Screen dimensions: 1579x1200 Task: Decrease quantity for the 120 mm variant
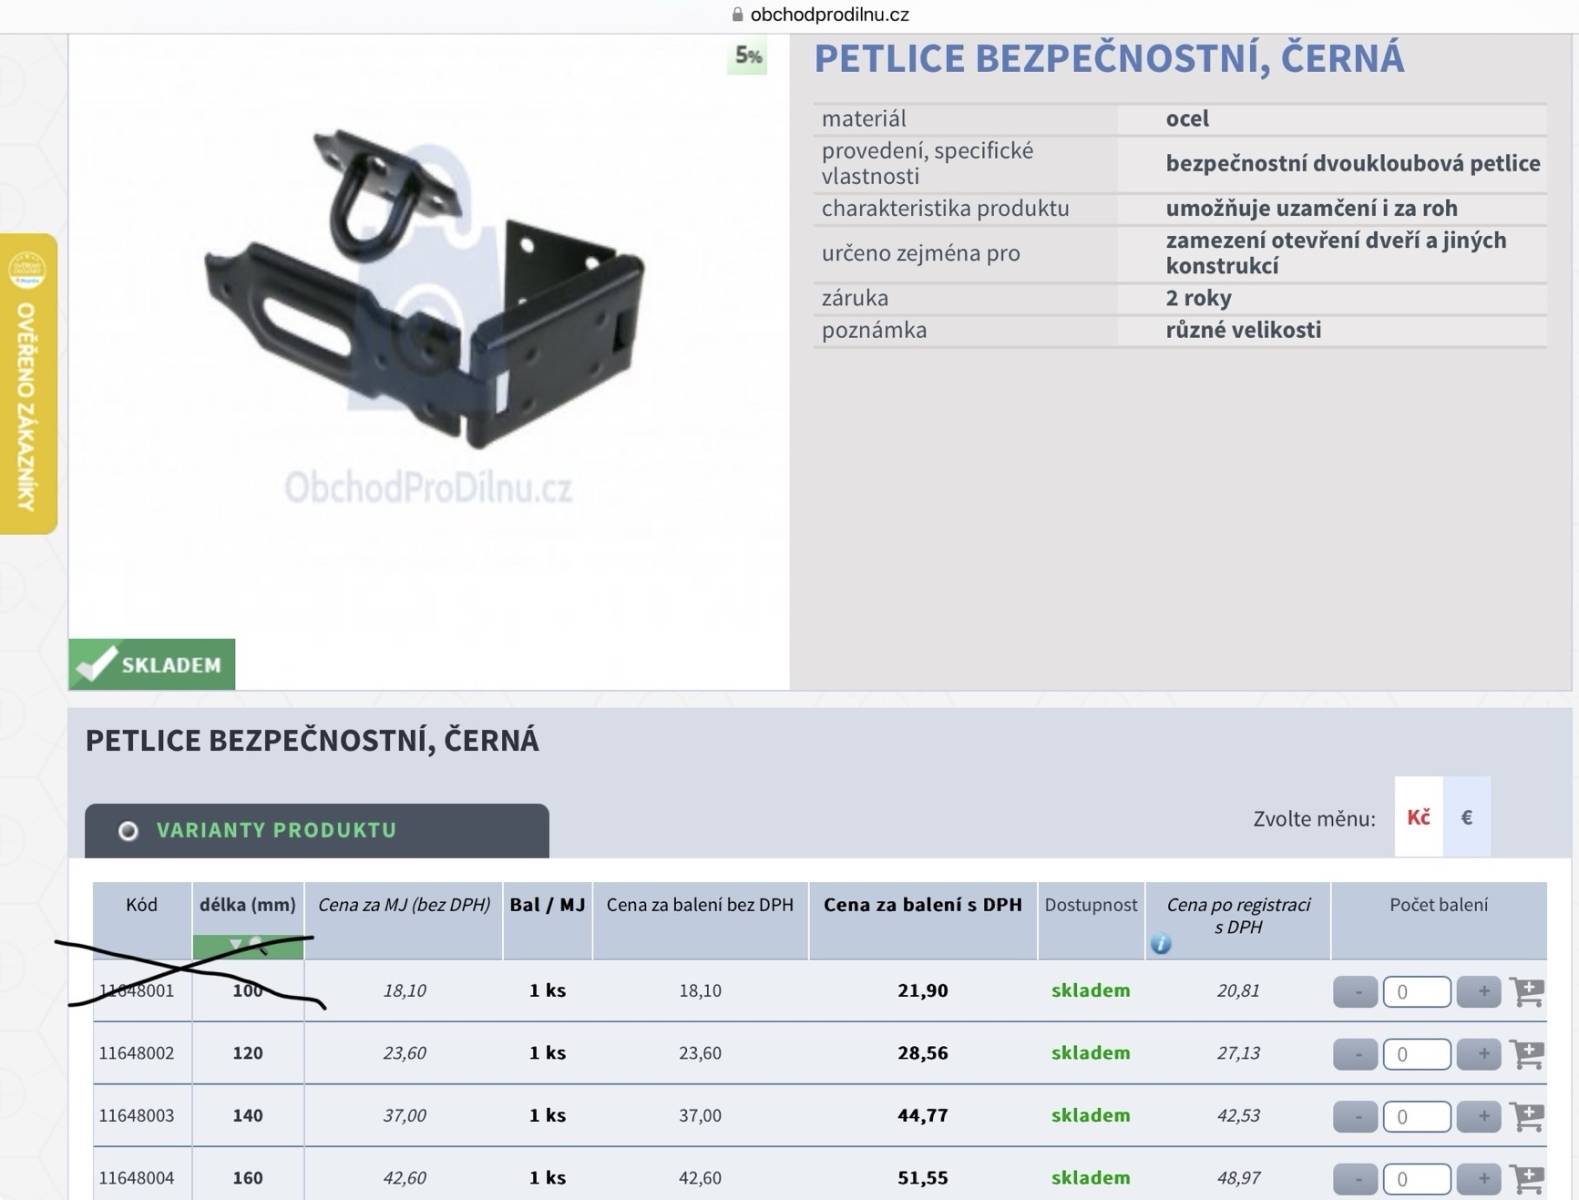point(1355,1054)
